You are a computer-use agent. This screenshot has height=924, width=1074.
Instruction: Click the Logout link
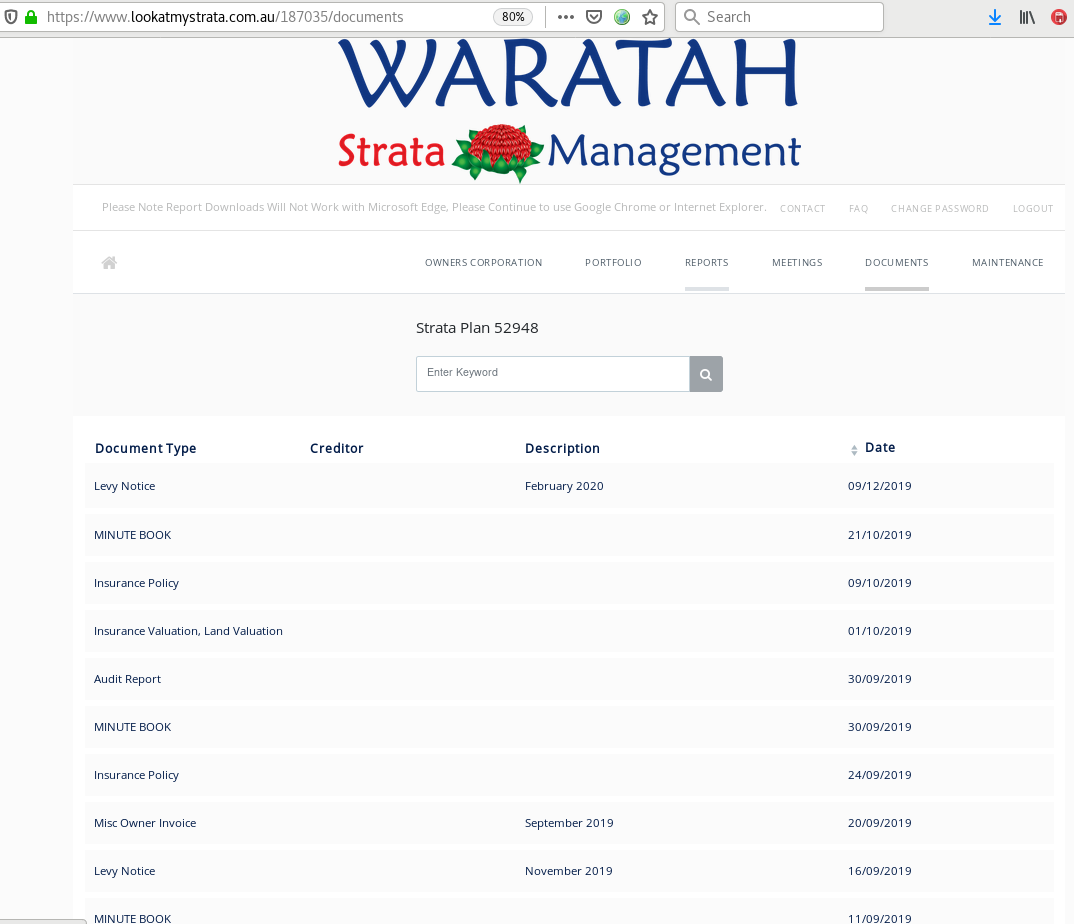click(1033, 208)
